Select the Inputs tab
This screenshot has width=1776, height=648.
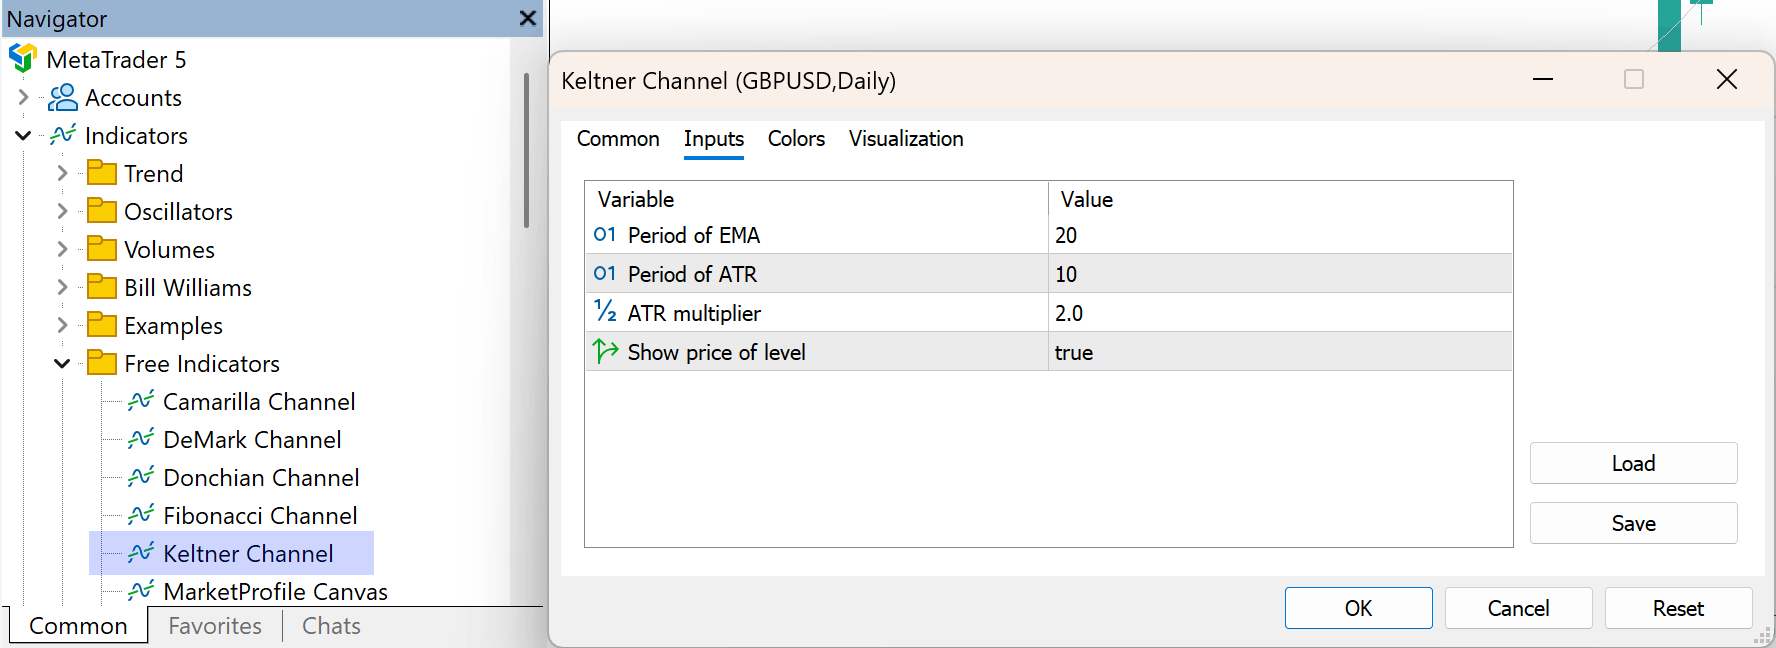pyautogui.click(x=714, y=139)
